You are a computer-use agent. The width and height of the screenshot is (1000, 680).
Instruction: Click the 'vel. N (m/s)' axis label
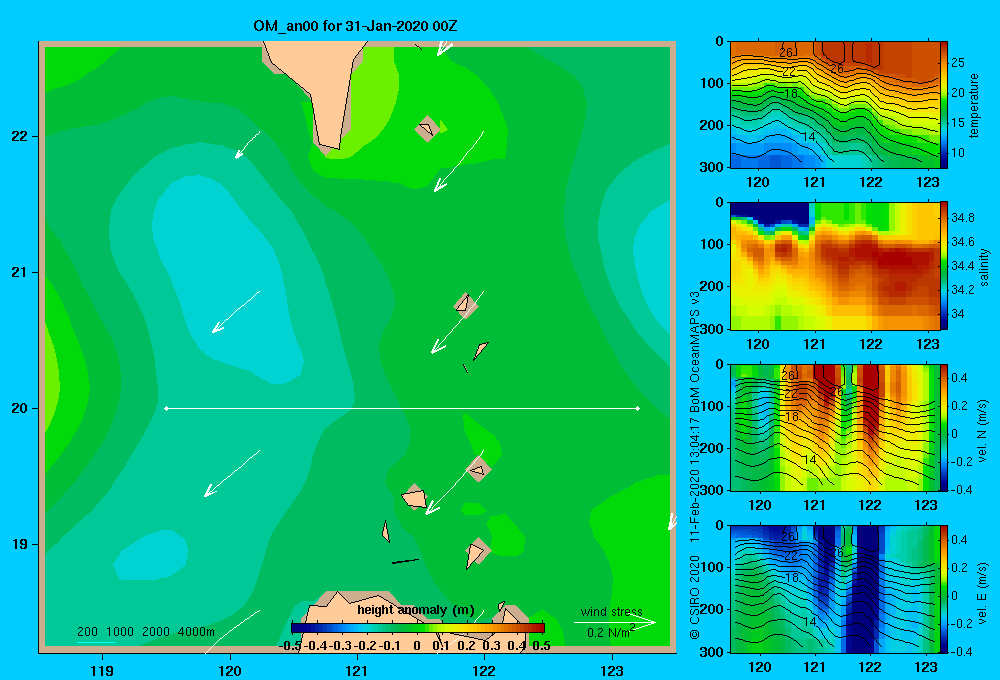[983, 431]
